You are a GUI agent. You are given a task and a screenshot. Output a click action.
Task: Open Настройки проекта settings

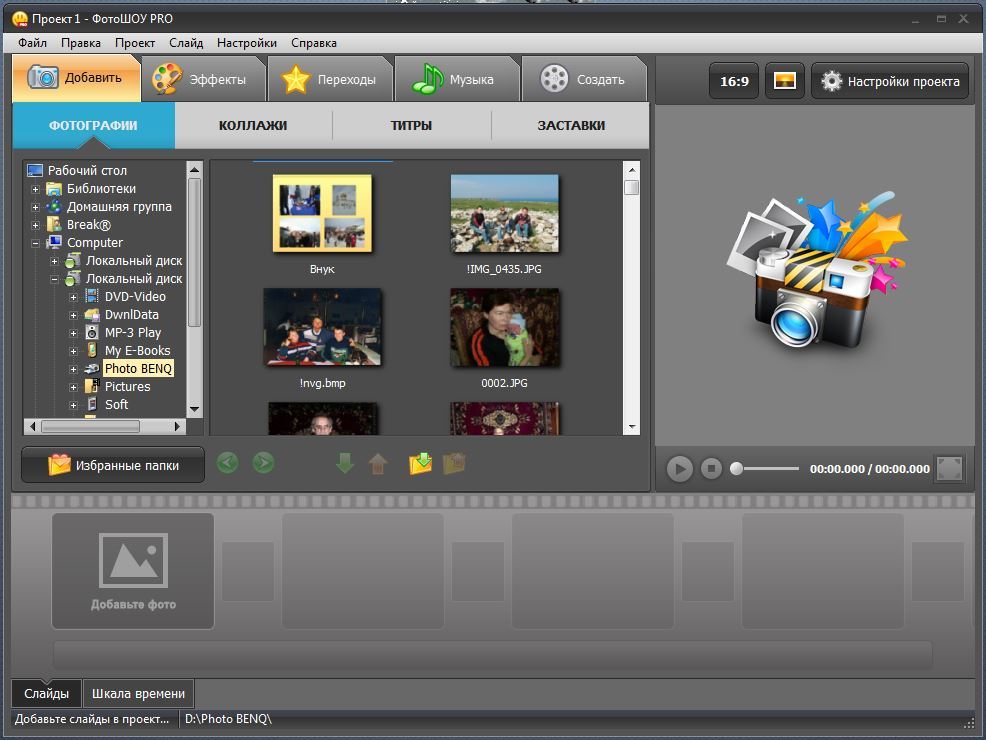(890, 81)
